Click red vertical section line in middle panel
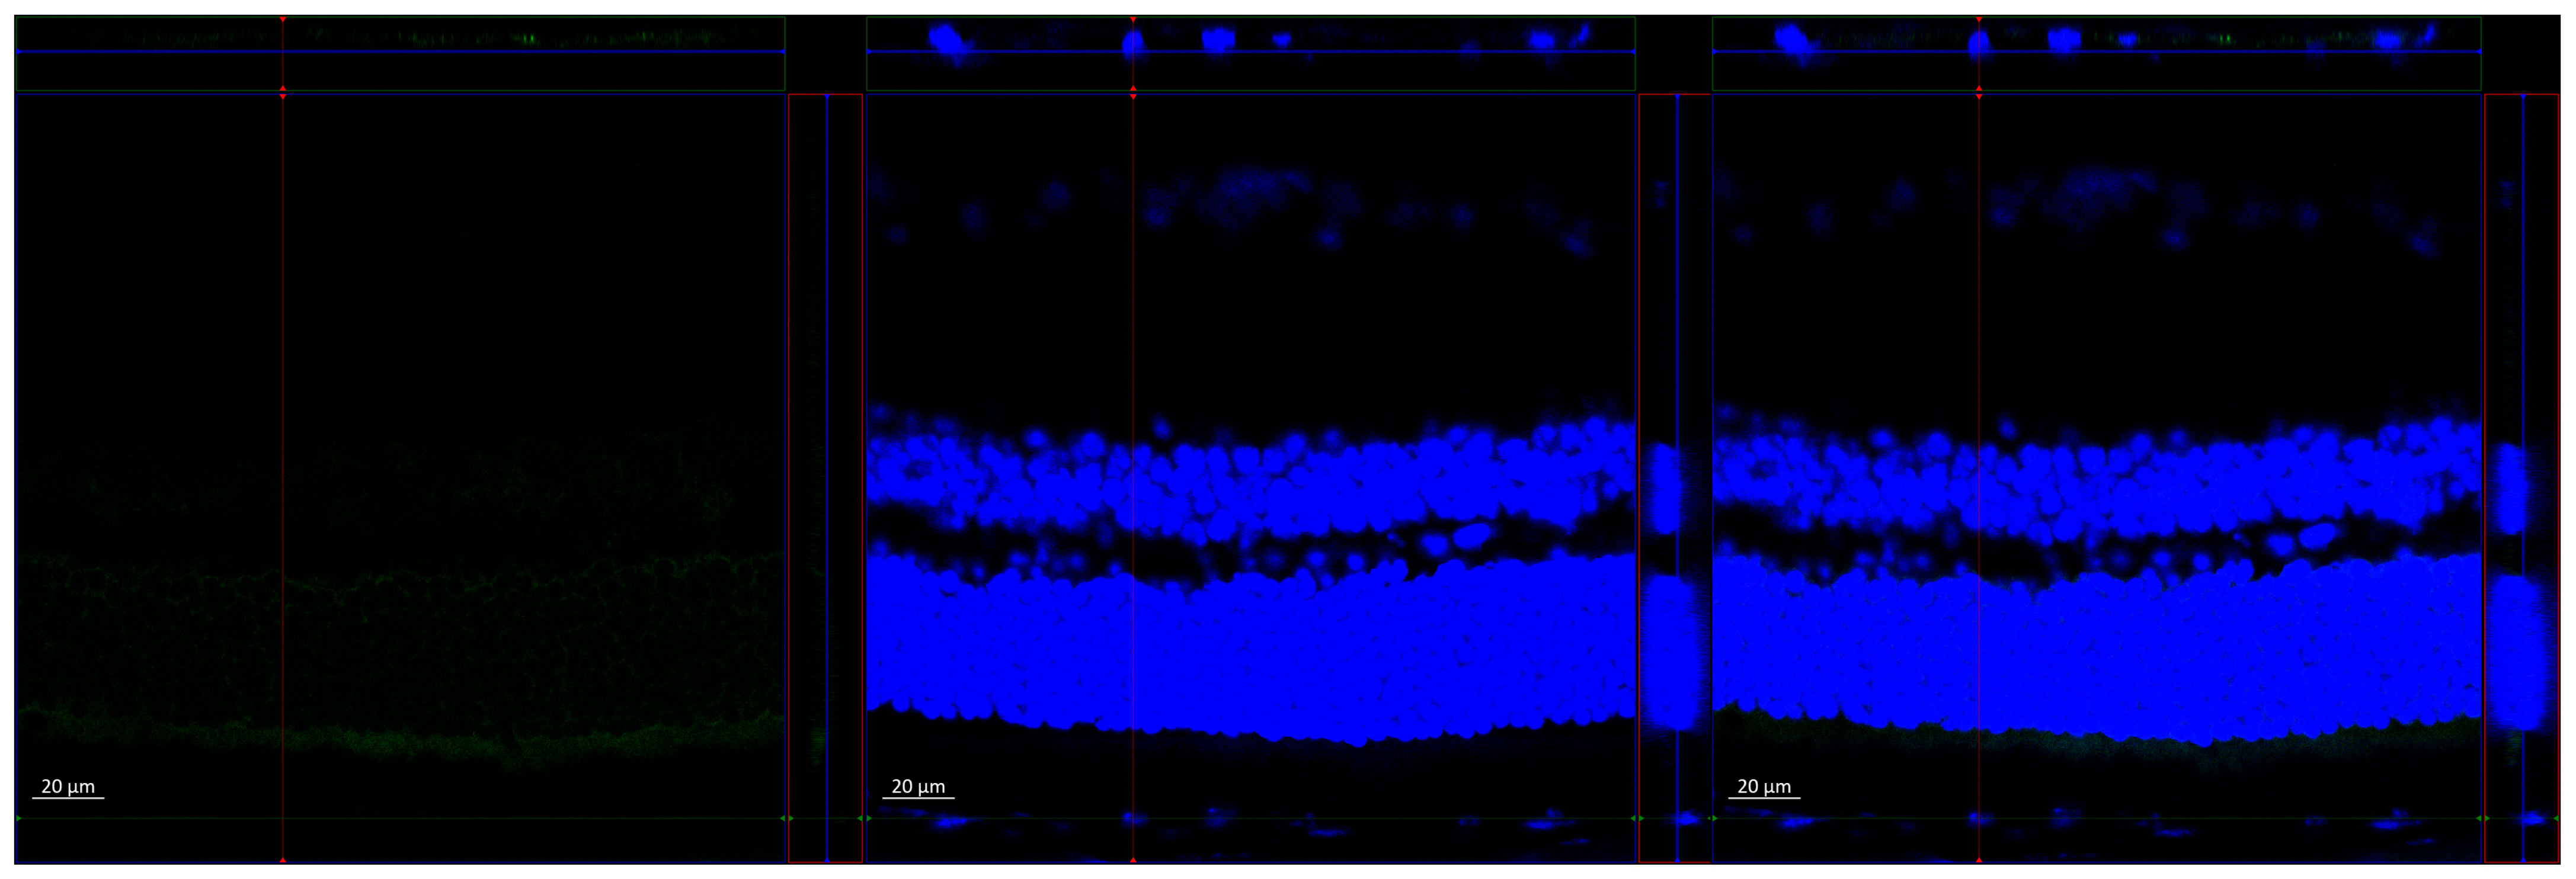This screenshot has width=2576, height=879. 1133,300
